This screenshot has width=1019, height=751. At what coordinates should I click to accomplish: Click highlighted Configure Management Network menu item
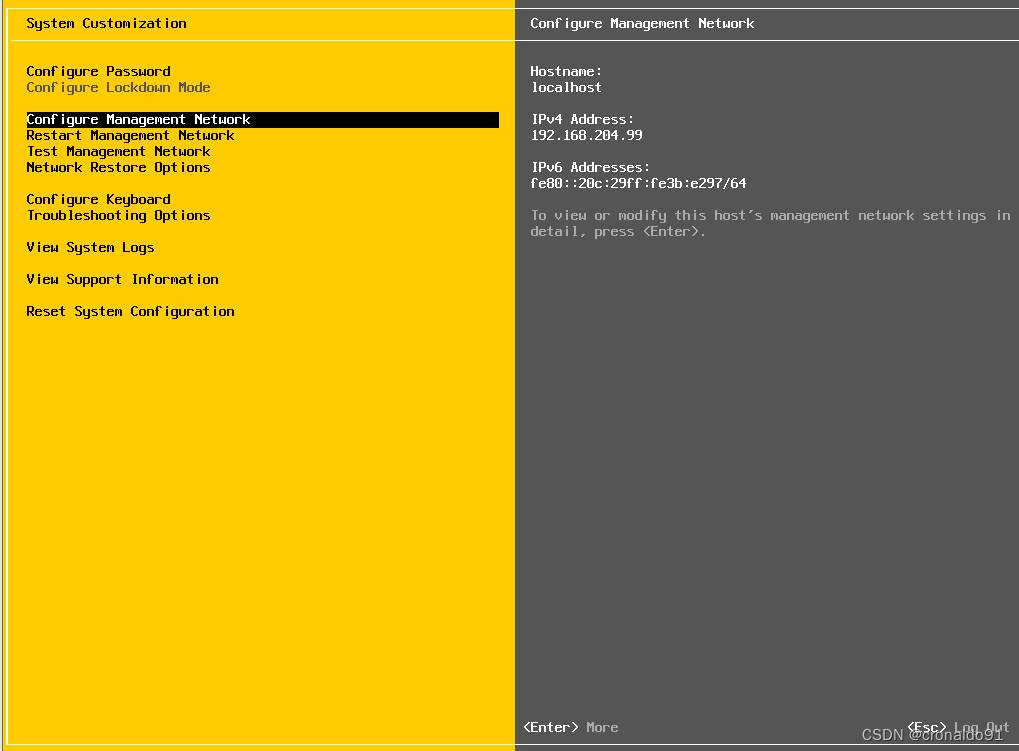tap(138, 119)
